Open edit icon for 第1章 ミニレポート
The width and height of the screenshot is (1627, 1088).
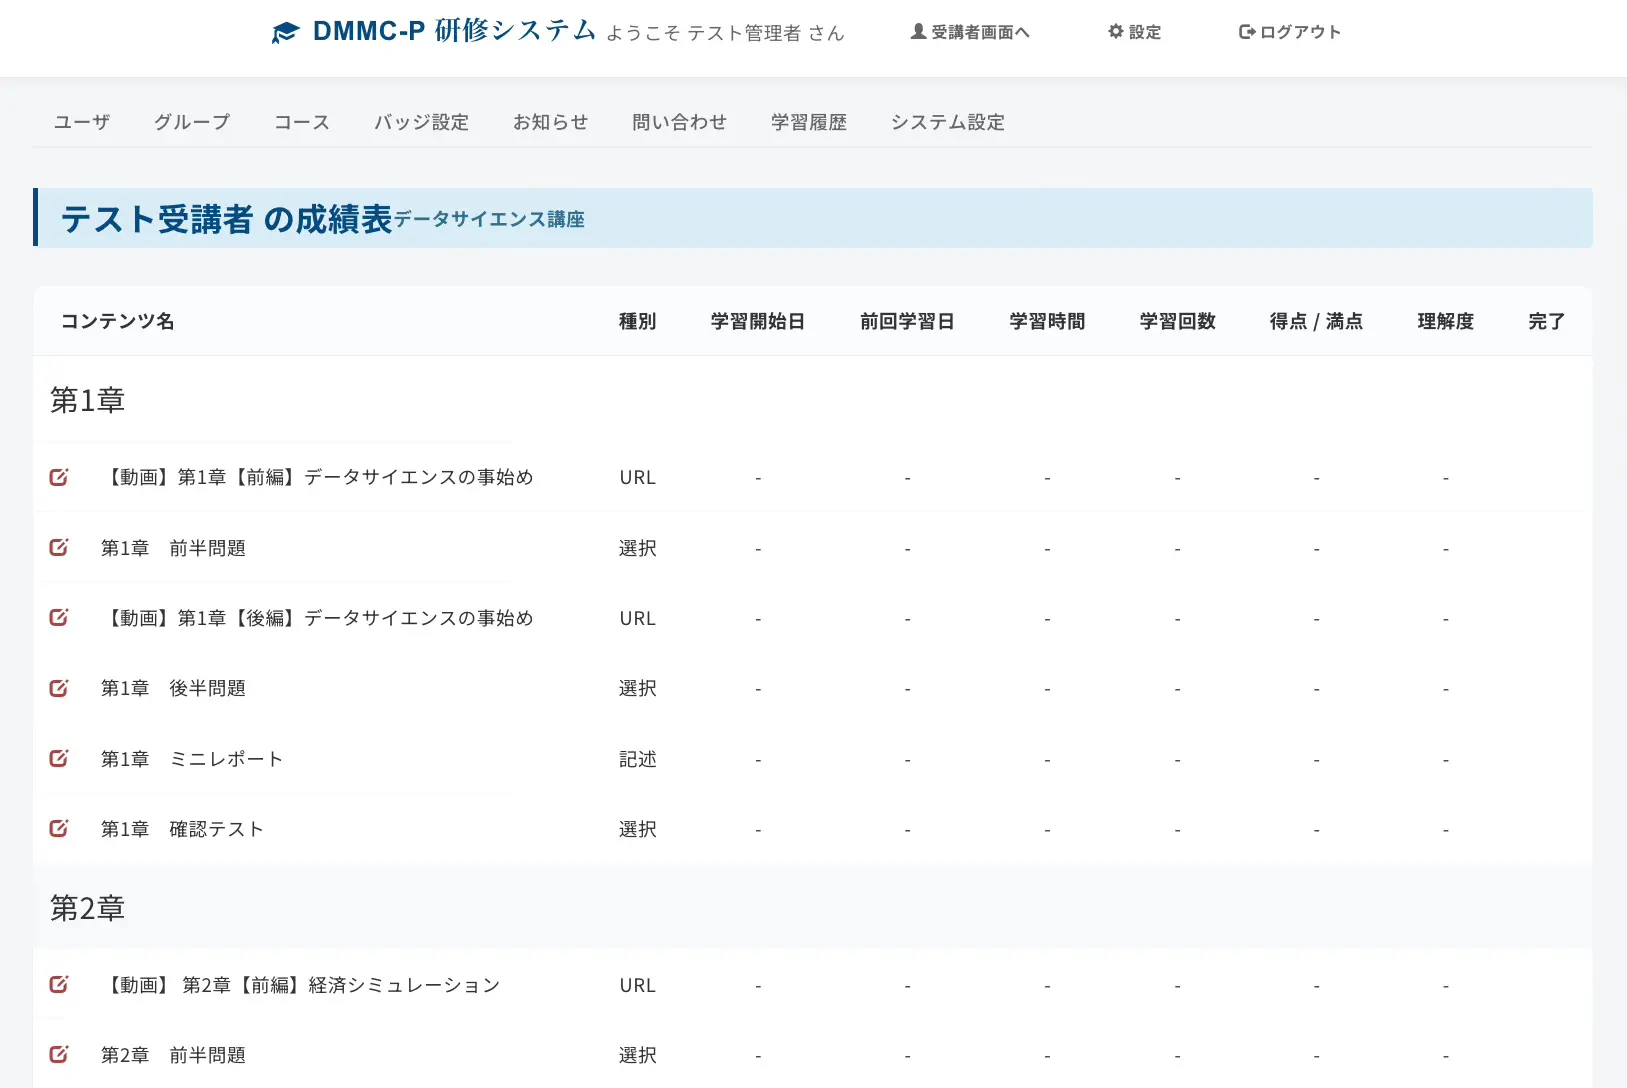pos(59,759)
